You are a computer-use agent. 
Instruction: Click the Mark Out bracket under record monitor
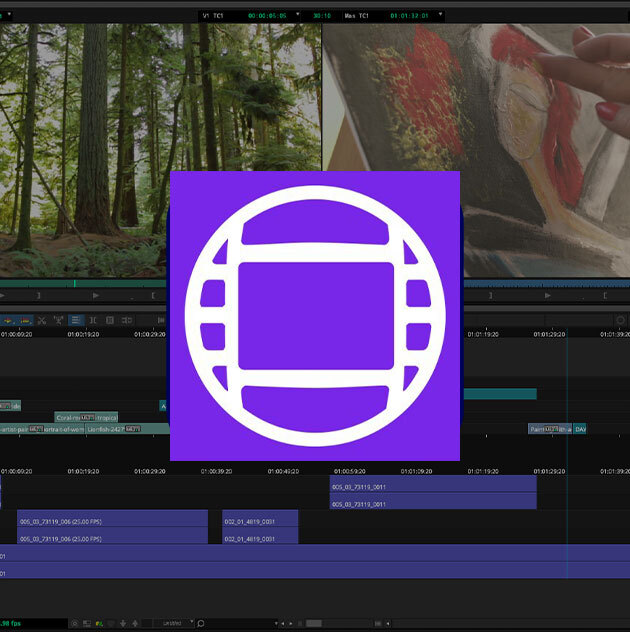491,296
